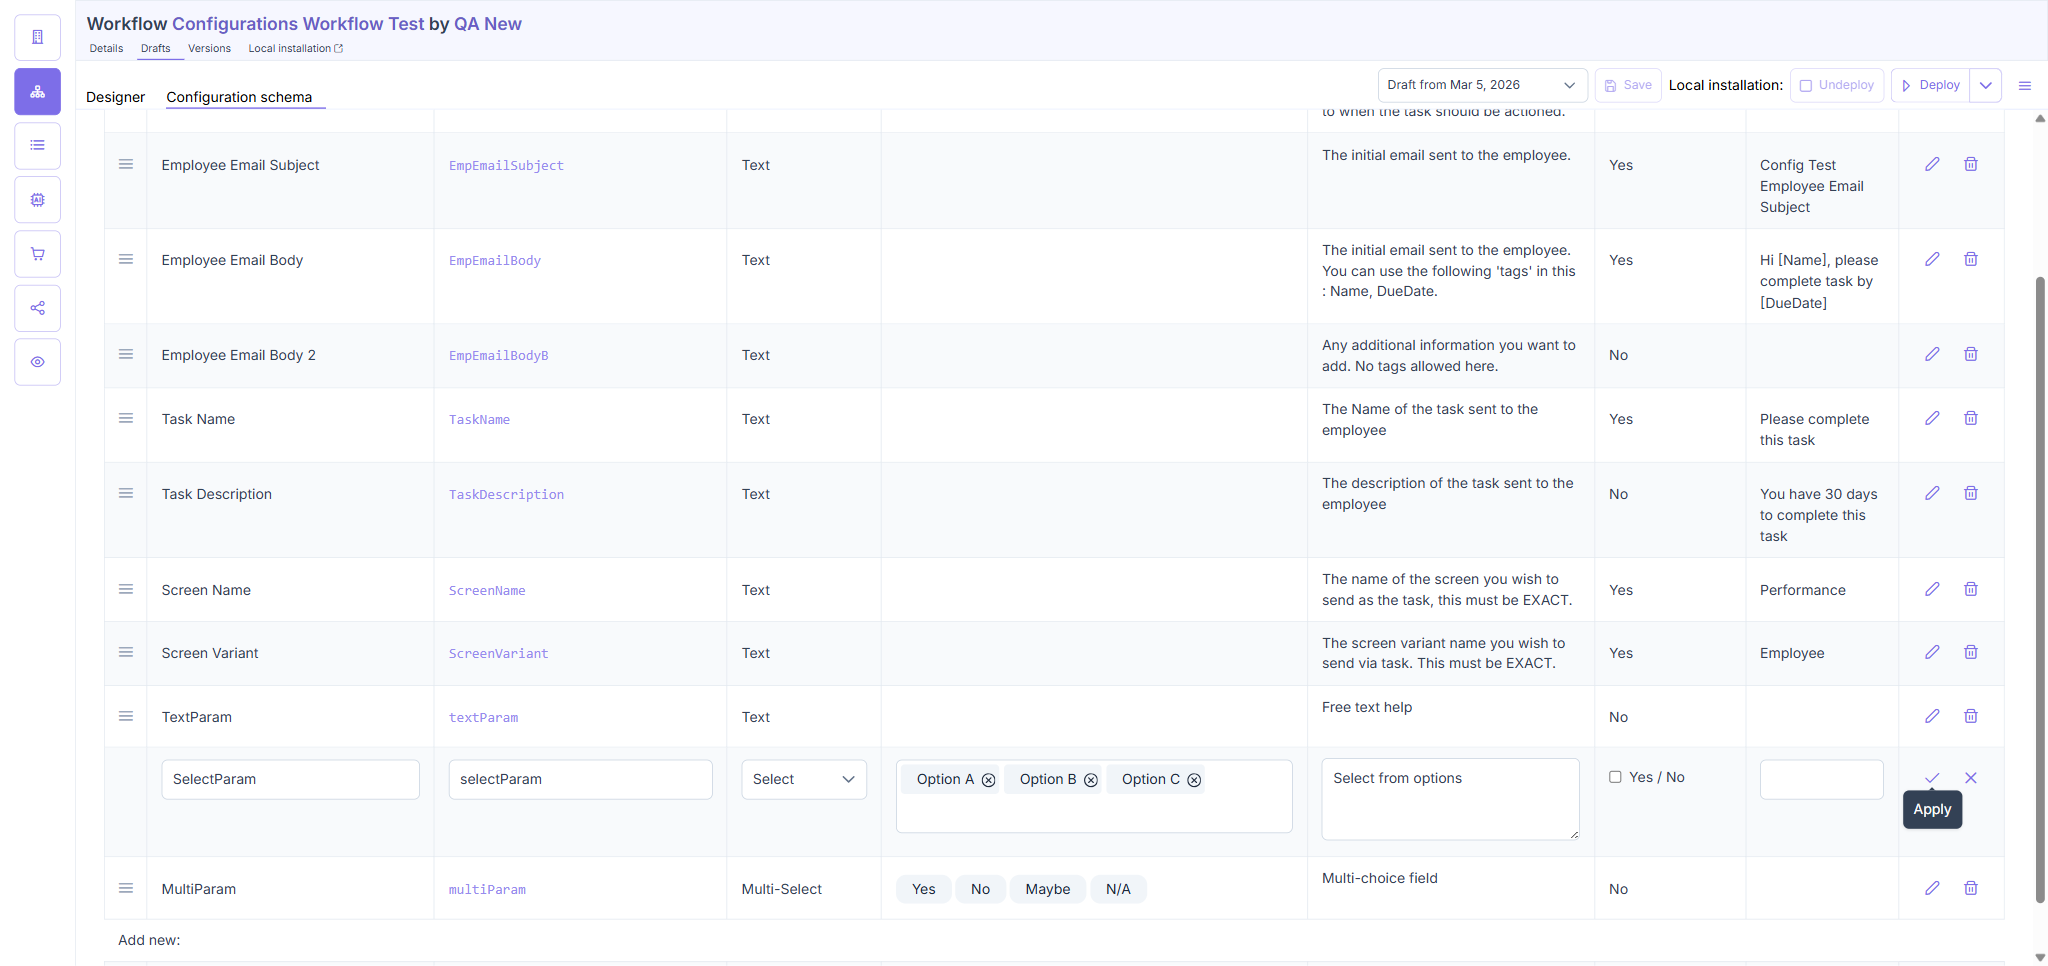
Task: Select the workflow hierarchy sidebar icon
Action: tap(37, 92)
